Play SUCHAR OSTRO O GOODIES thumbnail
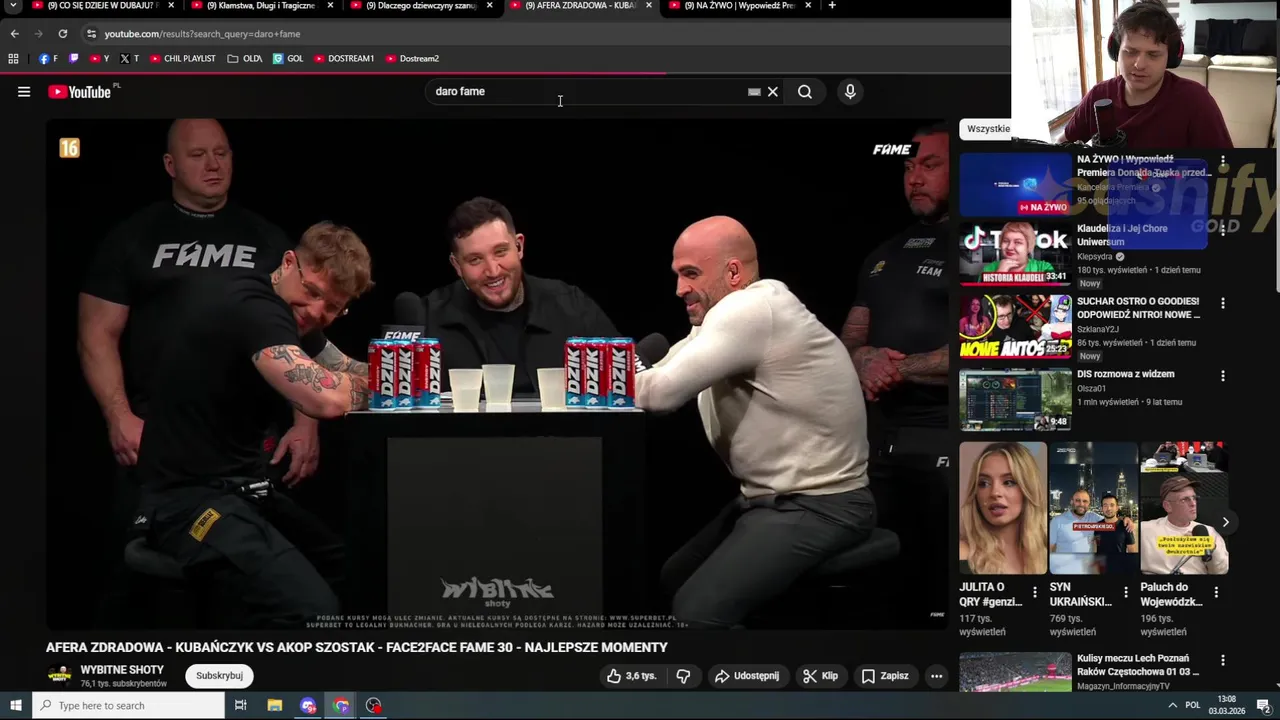1280x720 pixels. coord(1015,327)
